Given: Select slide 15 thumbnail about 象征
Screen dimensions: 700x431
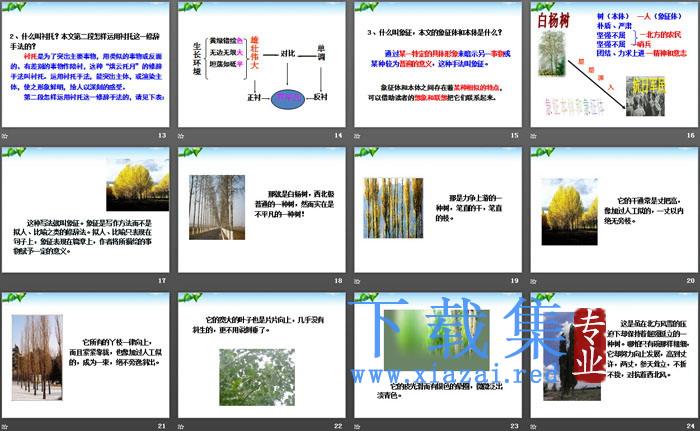Looking at the screenshot, I should tap(438, 64).
